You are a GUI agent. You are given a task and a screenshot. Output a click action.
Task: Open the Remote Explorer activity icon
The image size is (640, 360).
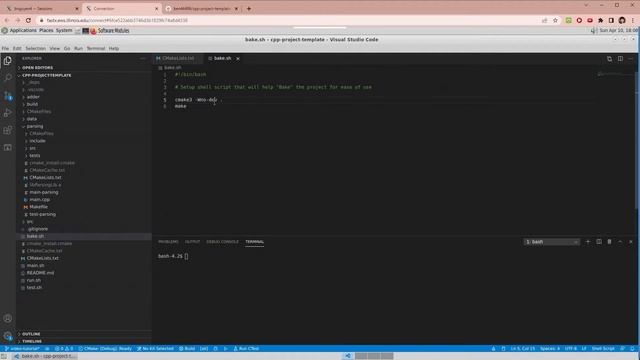8,147
